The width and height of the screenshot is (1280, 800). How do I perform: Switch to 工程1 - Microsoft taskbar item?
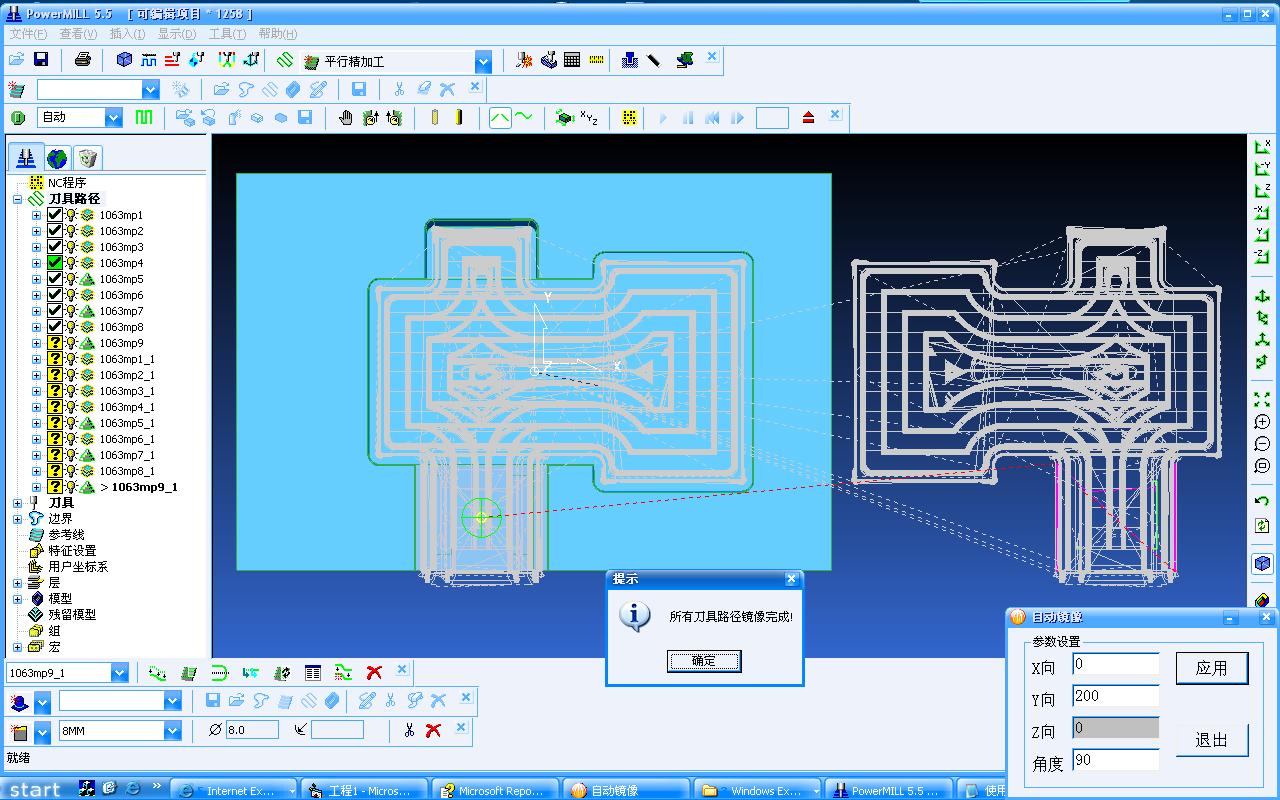coord(365,790)
